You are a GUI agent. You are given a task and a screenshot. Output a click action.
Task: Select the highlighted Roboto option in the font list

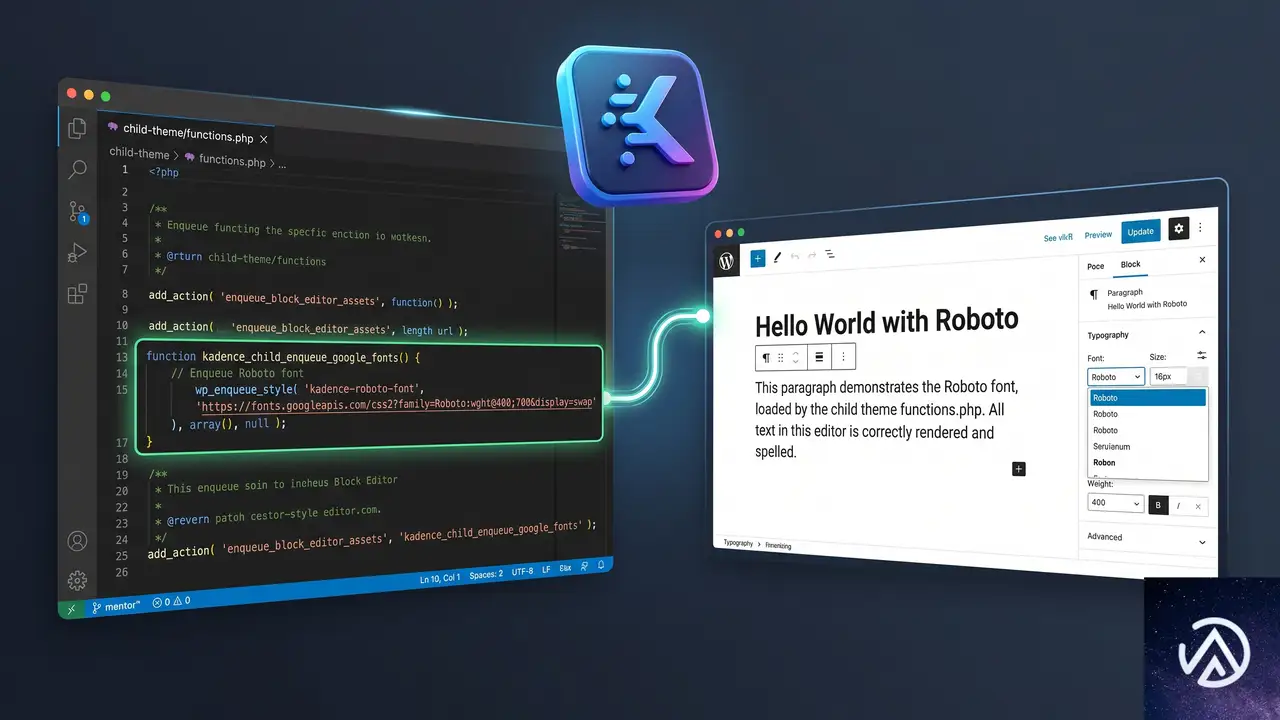[1148, 398]
